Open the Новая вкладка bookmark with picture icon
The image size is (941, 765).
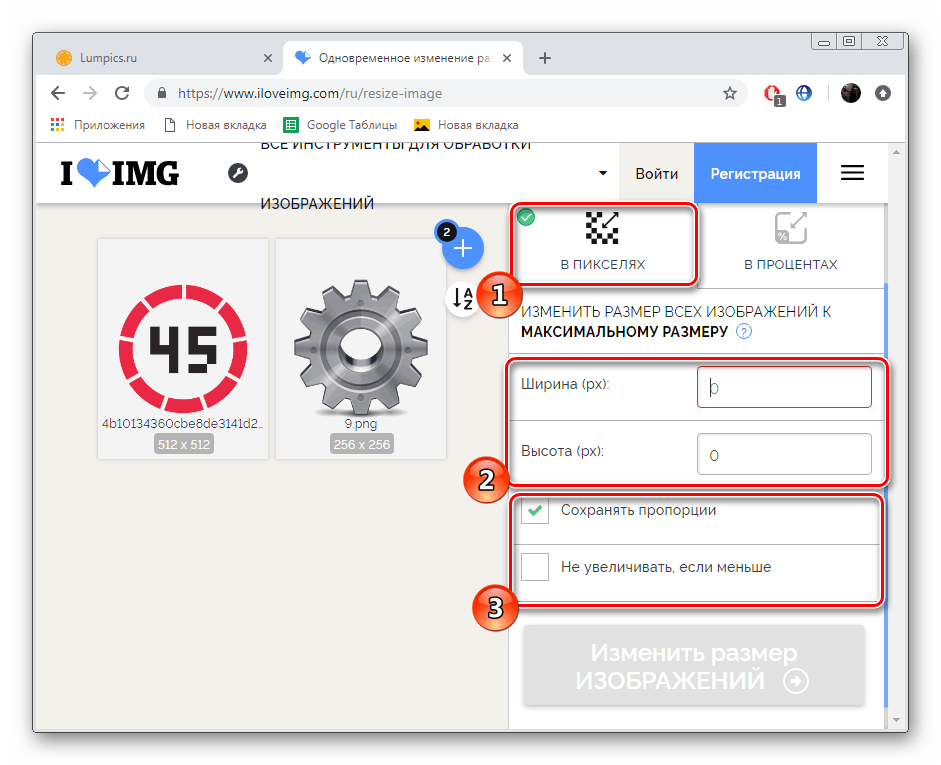click(466, 125)
